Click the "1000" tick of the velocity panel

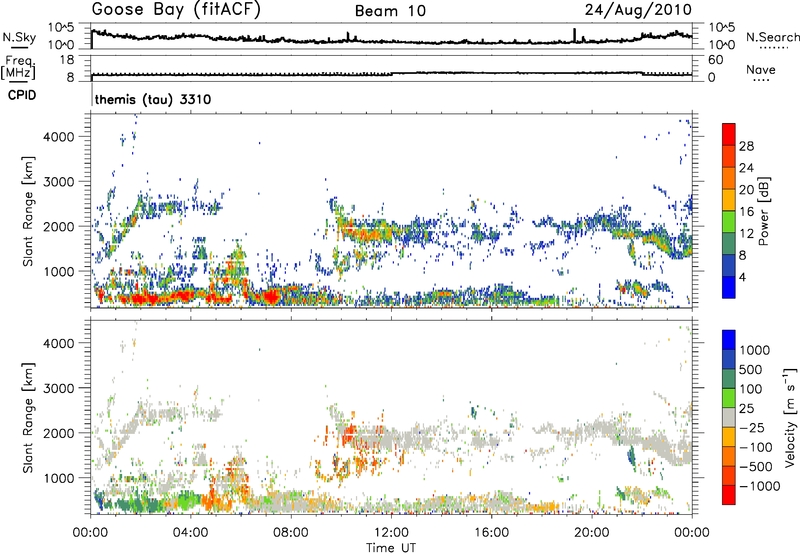pos(59,478)
